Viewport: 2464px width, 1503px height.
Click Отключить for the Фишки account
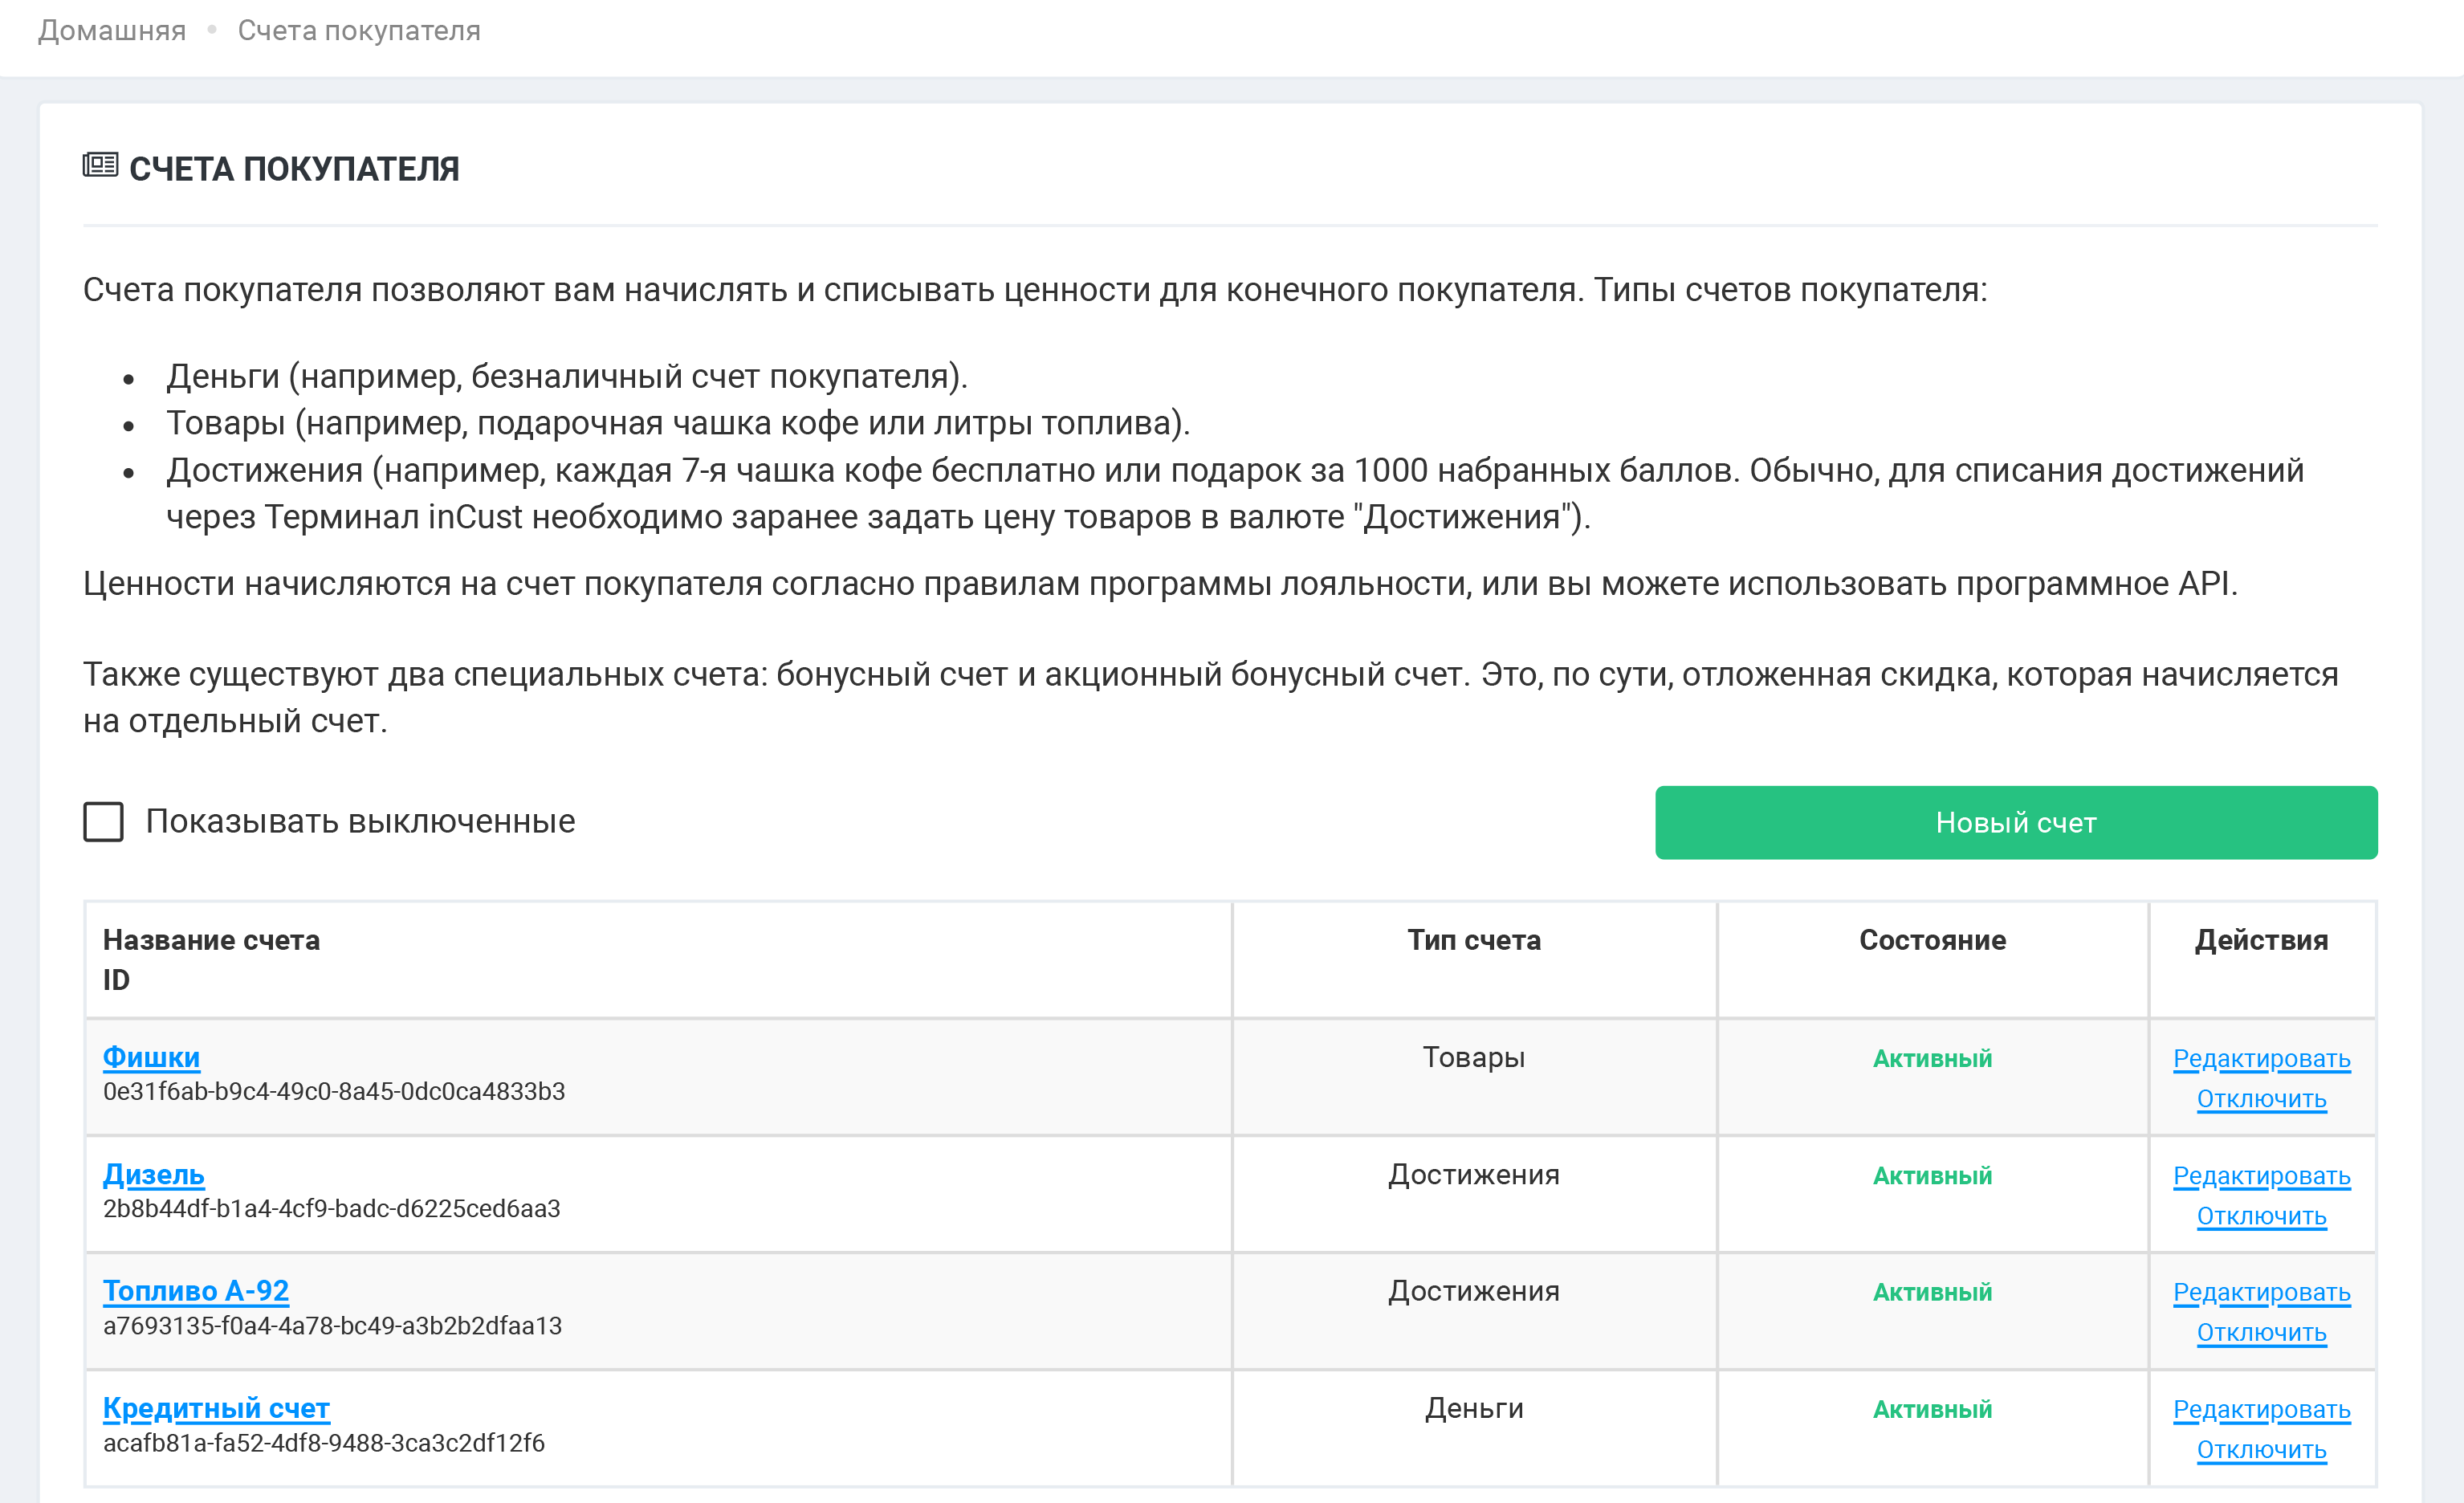point(2261,1098)
